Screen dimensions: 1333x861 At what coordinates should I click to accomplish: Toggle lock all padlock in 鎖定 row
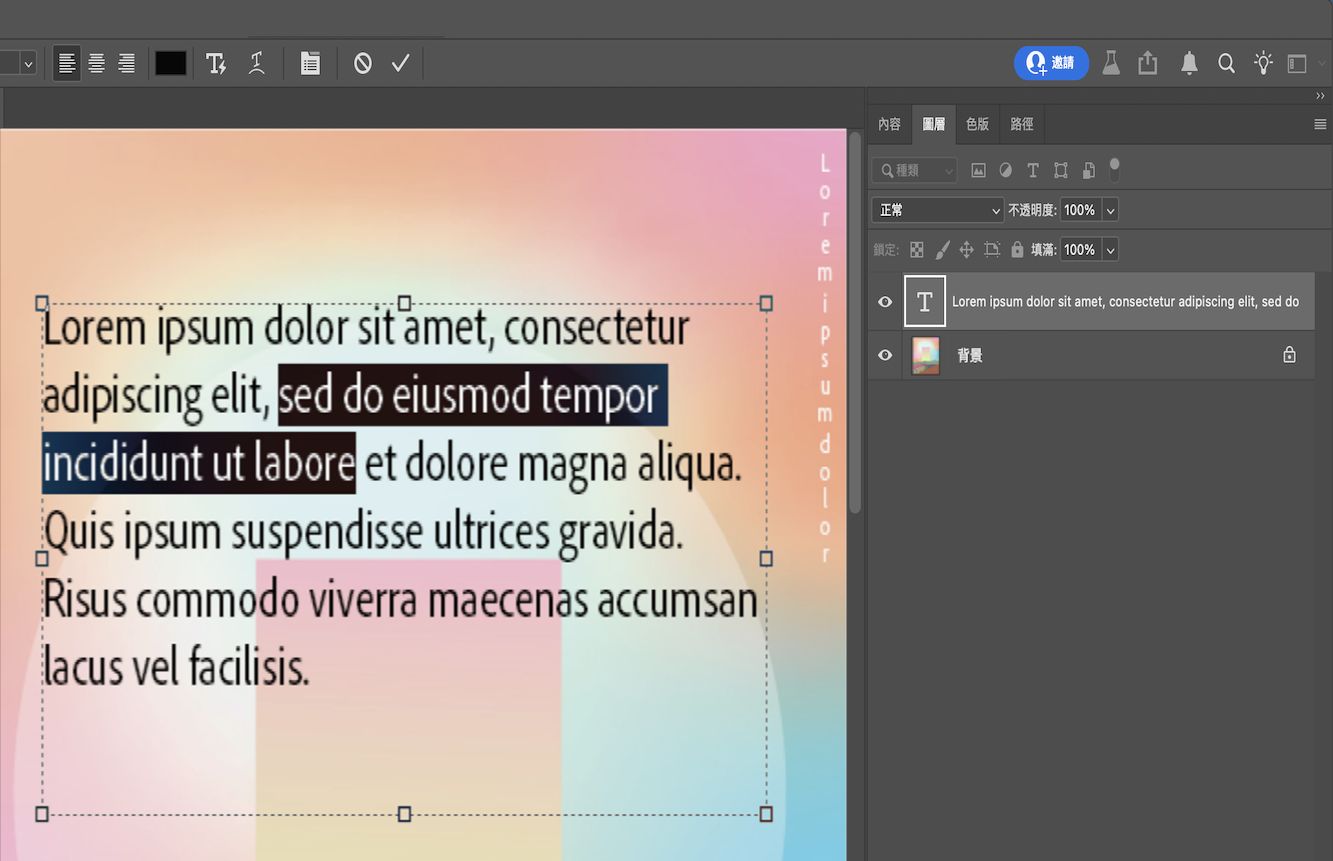(1017, 250)
